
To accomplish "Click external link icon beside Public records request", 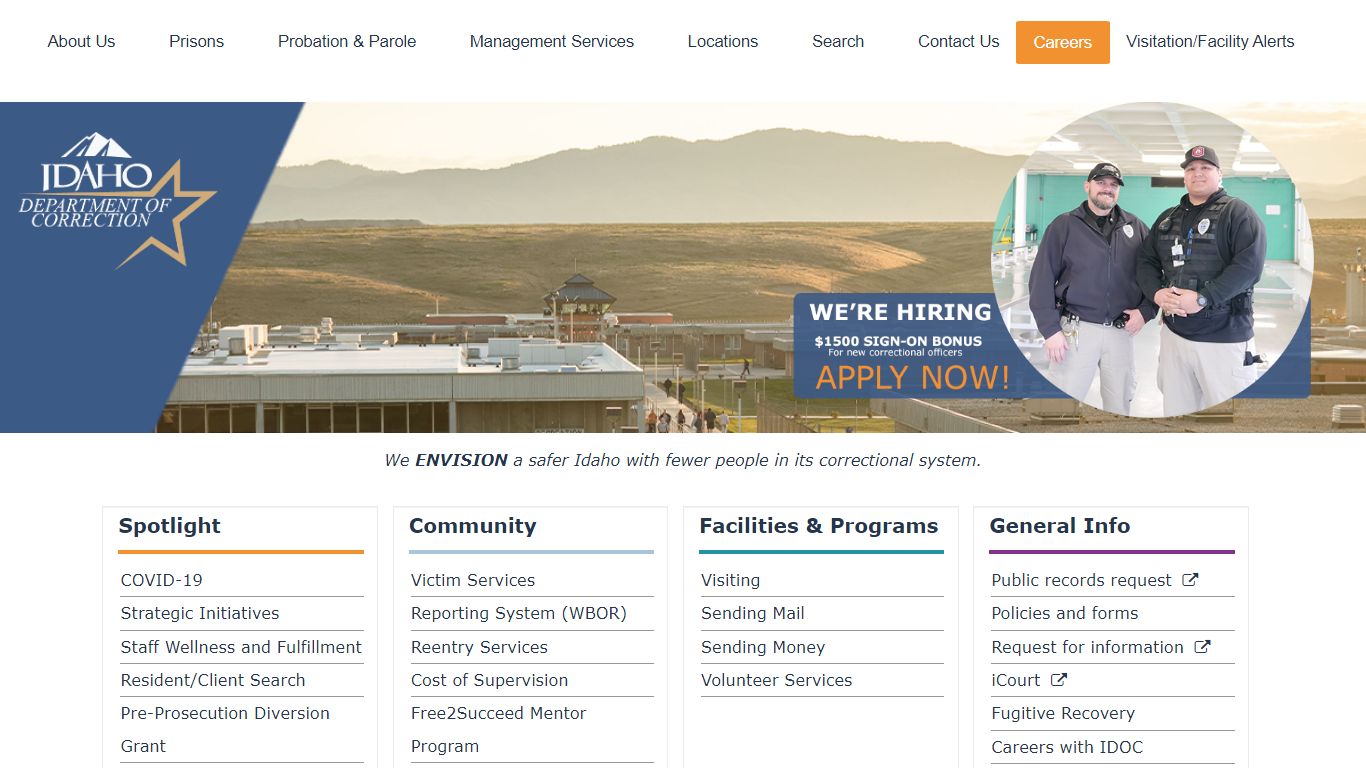I will tap(1190, 580).
